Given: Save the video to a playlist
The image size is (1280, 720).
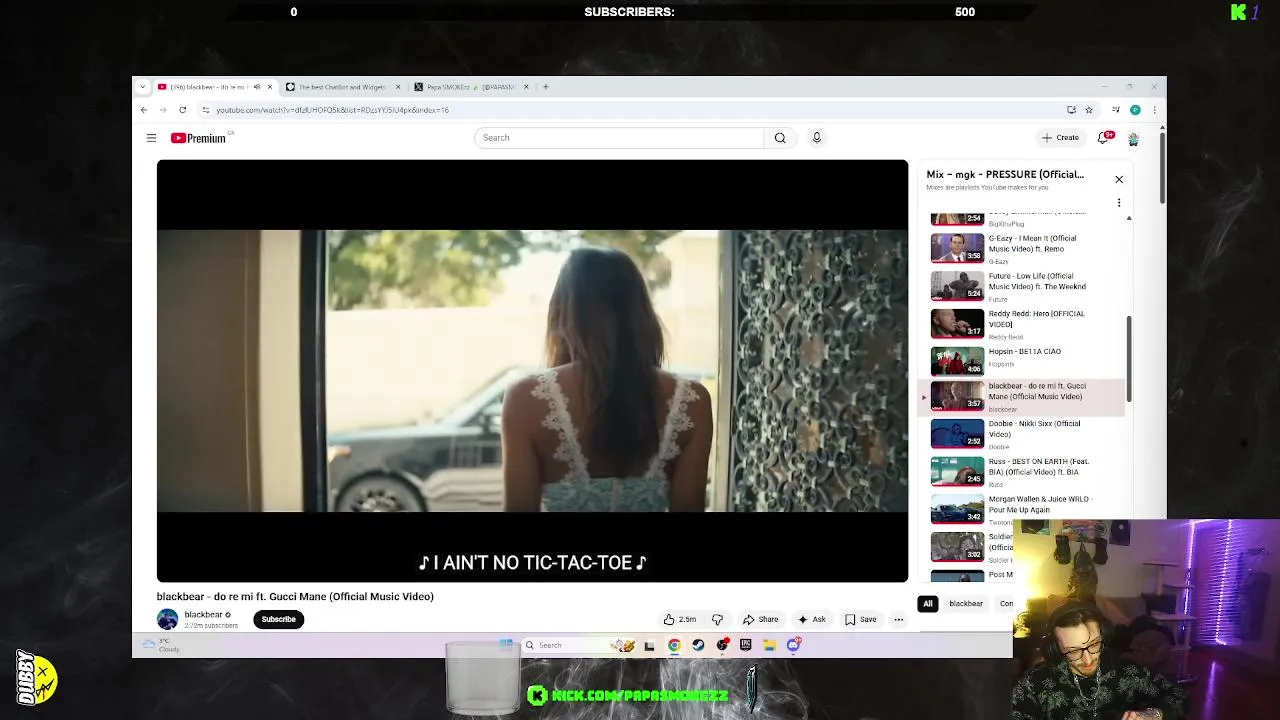Looking at the screenshot, I should 861,620.
